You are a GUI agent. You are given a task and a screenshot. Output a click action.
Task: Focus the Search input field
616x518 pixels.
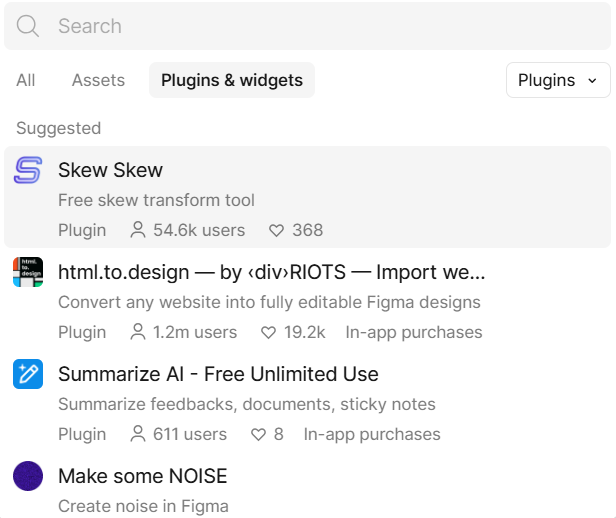tap(307, 26)
